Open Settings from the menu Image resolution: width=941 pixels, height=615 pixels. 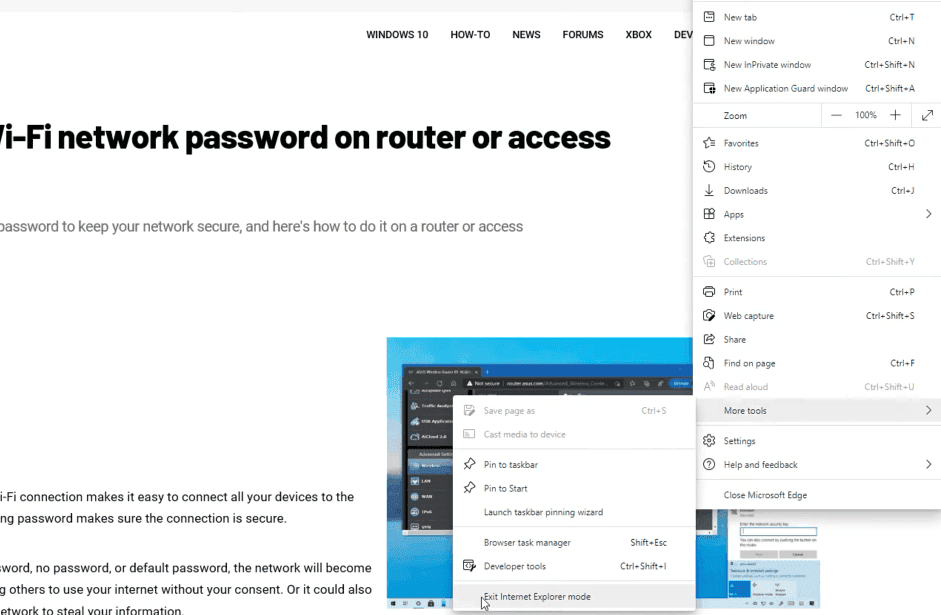[x=817, y=440]
